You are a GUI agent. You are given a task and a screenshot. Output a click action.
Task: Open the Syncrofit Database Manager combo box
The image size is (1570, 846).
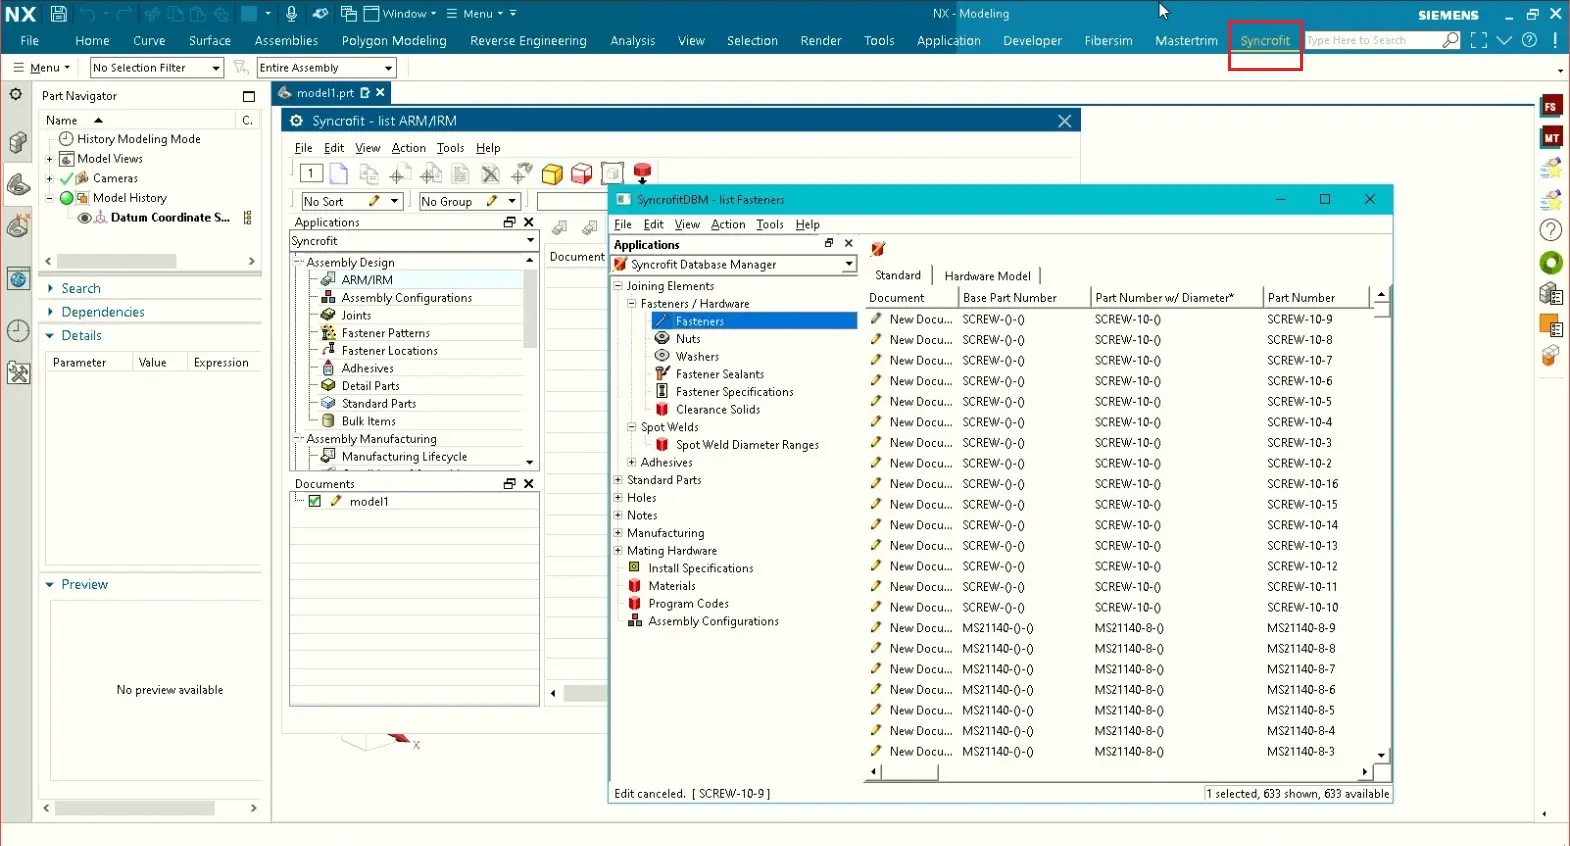[735, 264]
